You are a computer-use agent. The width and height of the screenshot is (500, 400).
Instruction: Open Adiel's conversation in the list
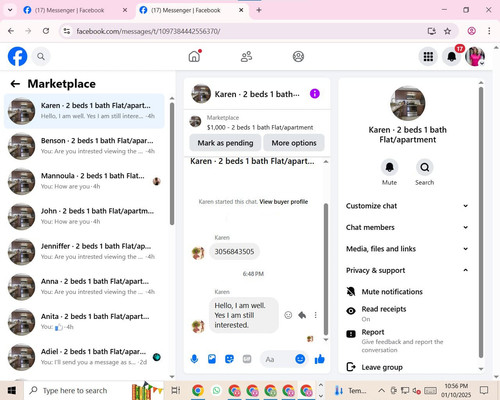(x=84, y=357)
